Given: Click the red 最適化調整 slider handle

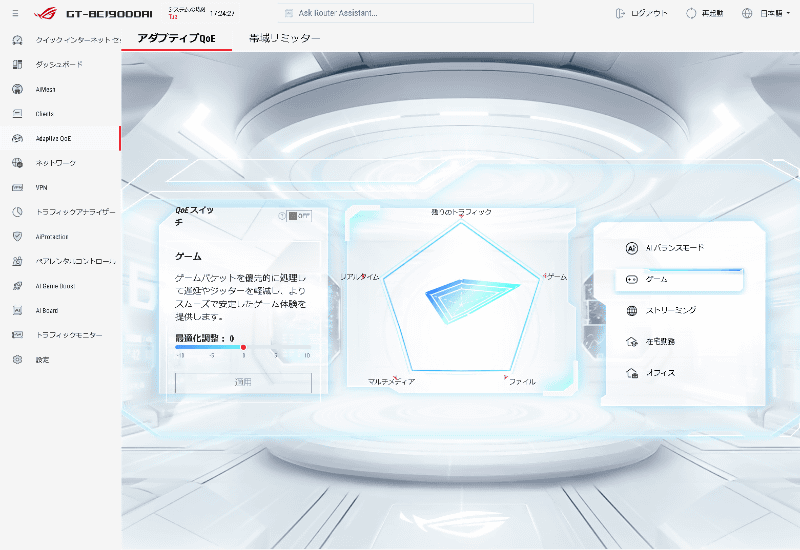Looking at the screenshot, I should tap(243, 347).
